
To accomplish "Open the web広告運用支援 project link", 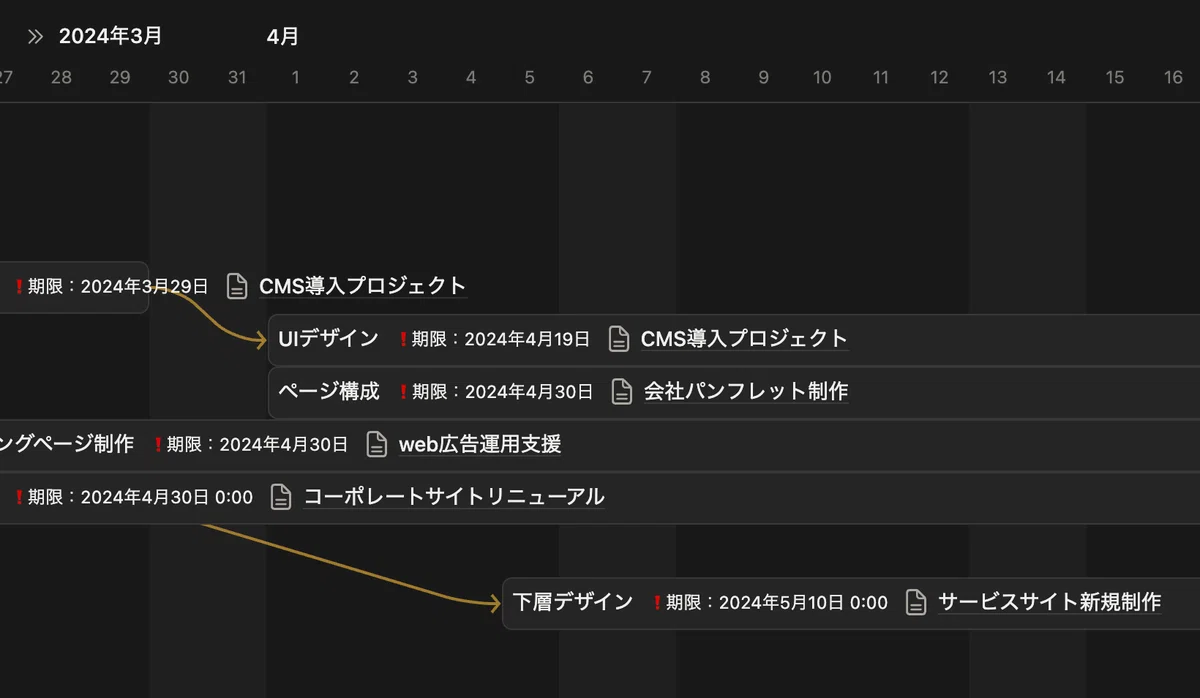I will point(480,444).
